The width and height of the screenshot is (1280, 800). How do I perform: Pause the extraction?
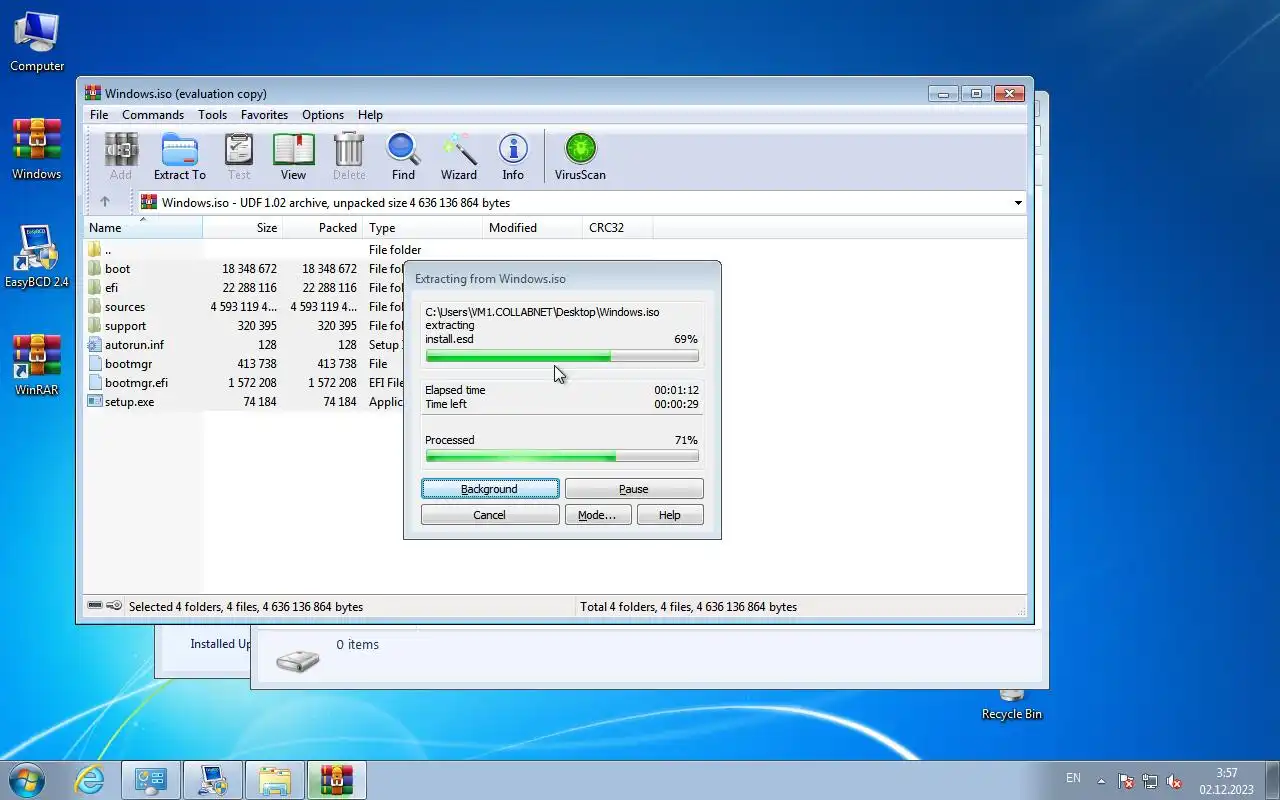coord(634,489)
